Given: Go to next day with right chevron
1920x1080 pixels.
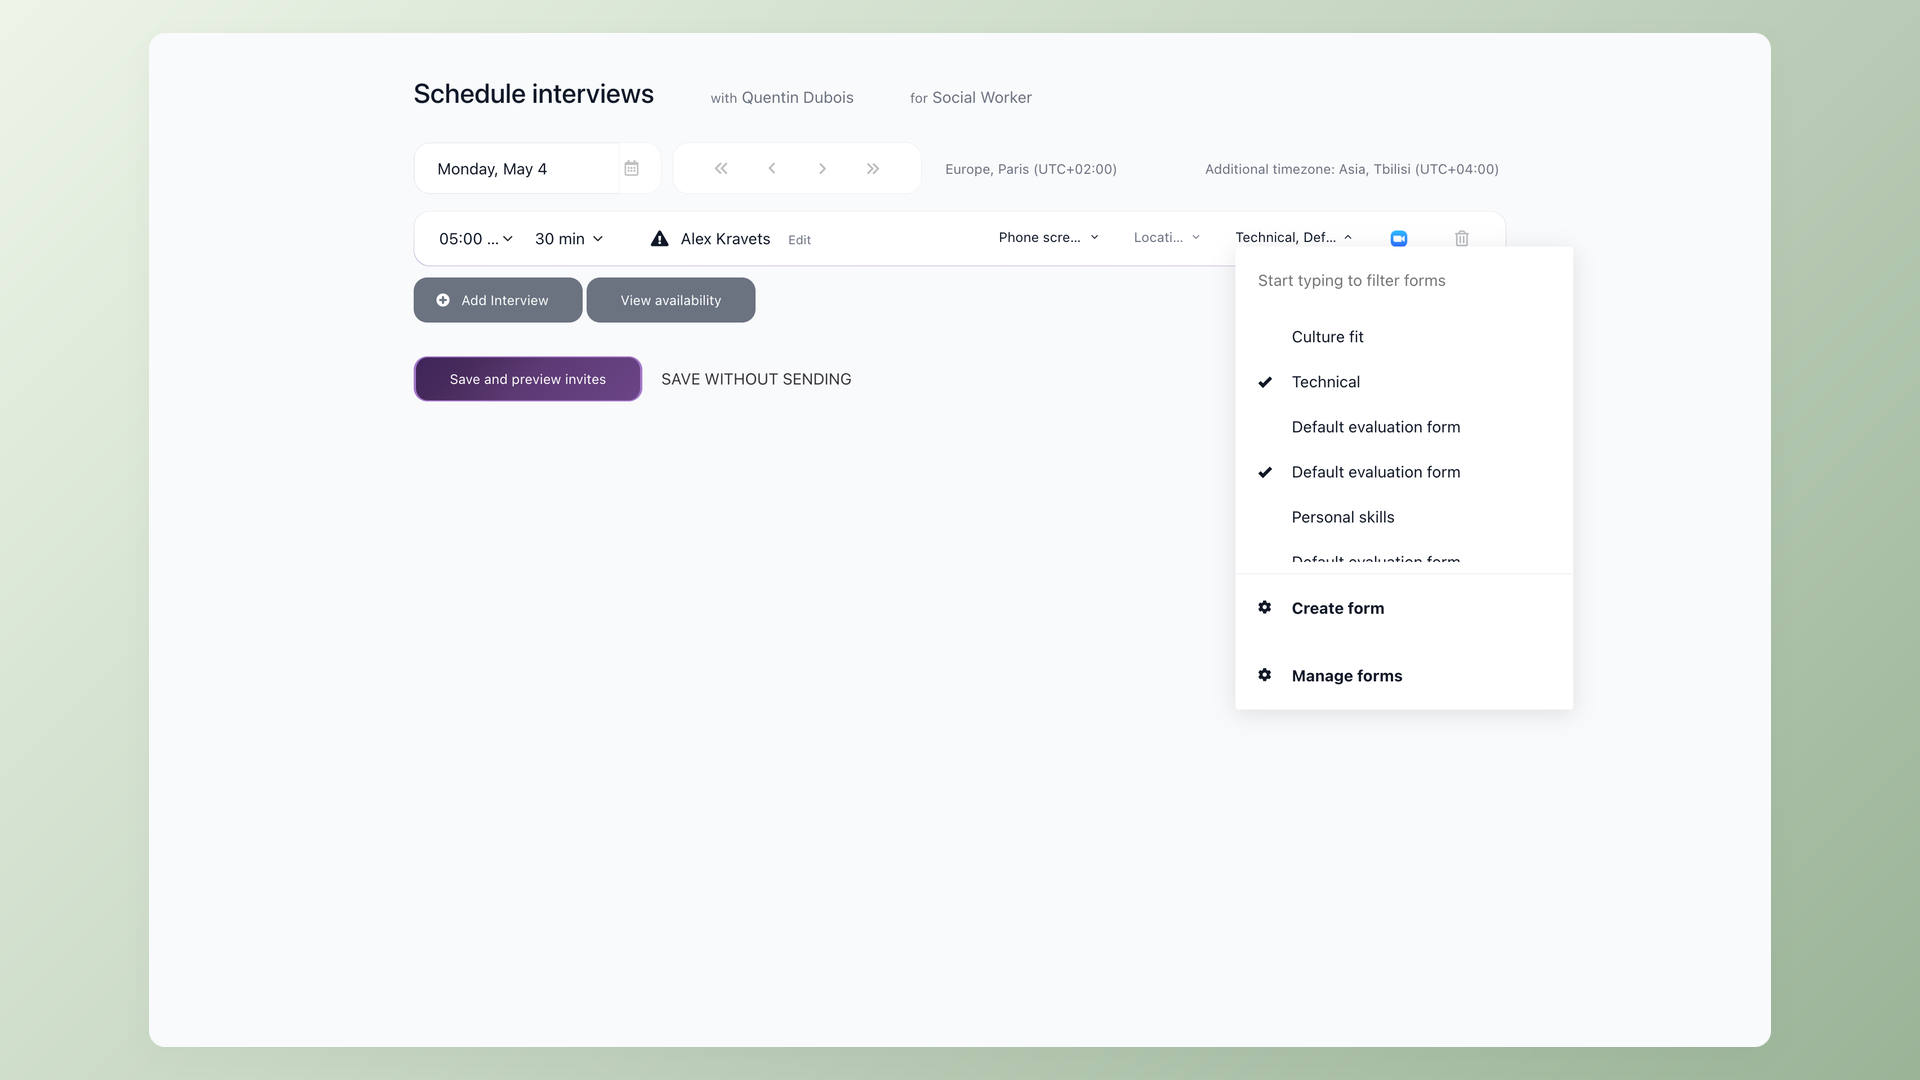Looking at the screenshot, I should pyautogui.click(x=822, y=168).
